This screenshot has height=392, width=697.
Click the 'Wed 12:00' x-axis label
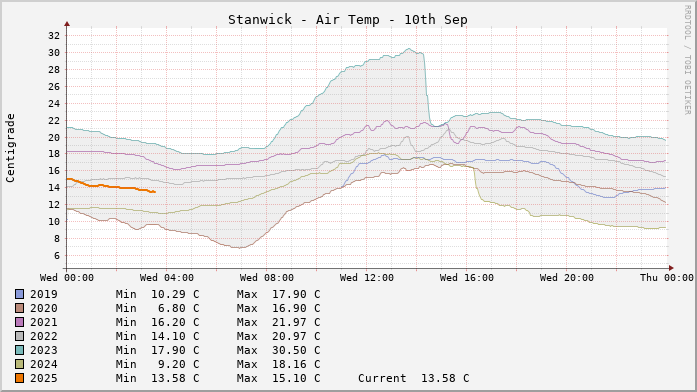pyautogui.click(x=367, y=278)
